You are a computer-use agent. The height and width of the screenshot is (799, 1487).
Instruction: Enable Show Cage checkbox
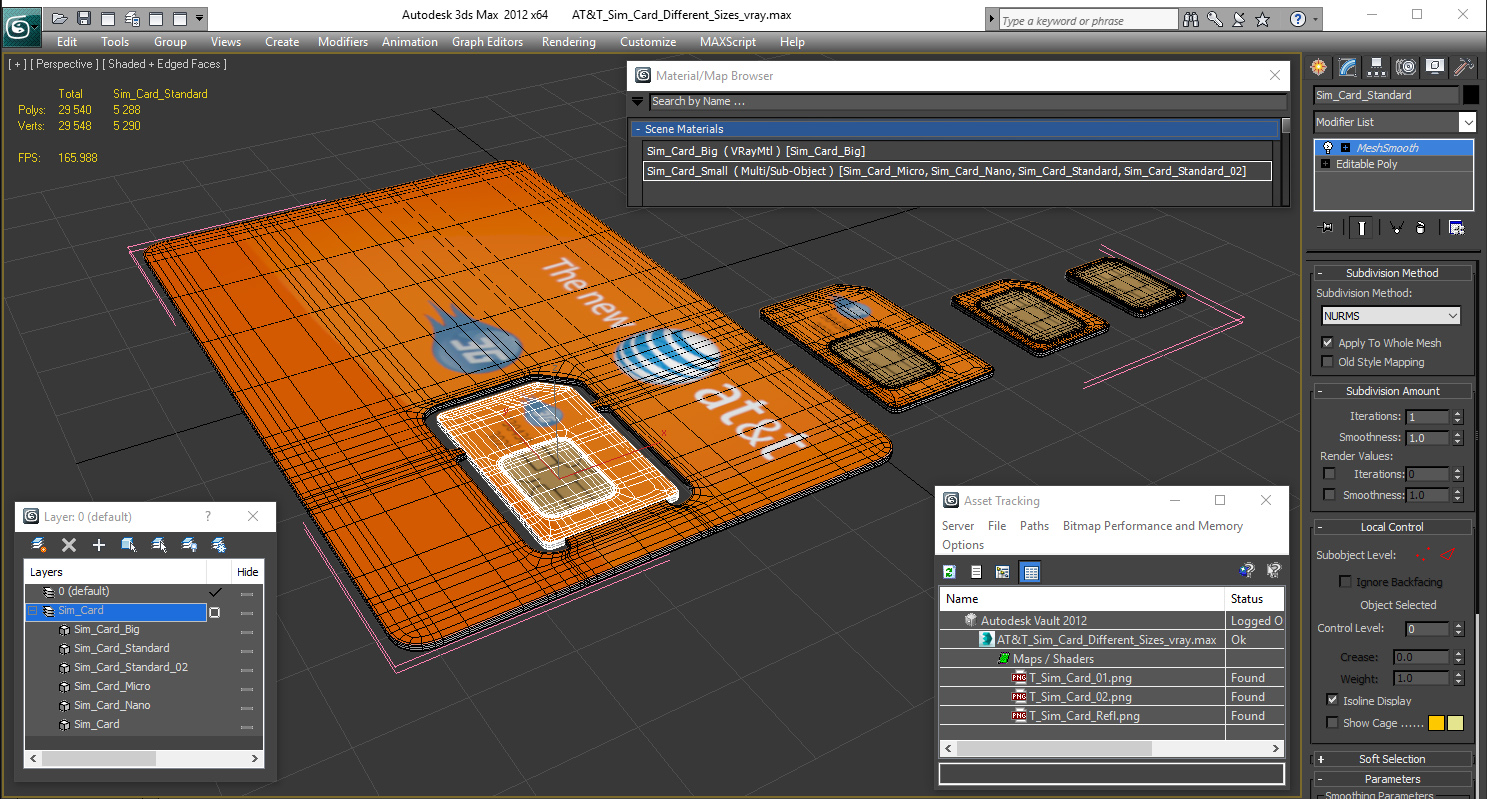(x=1332, y=723)
